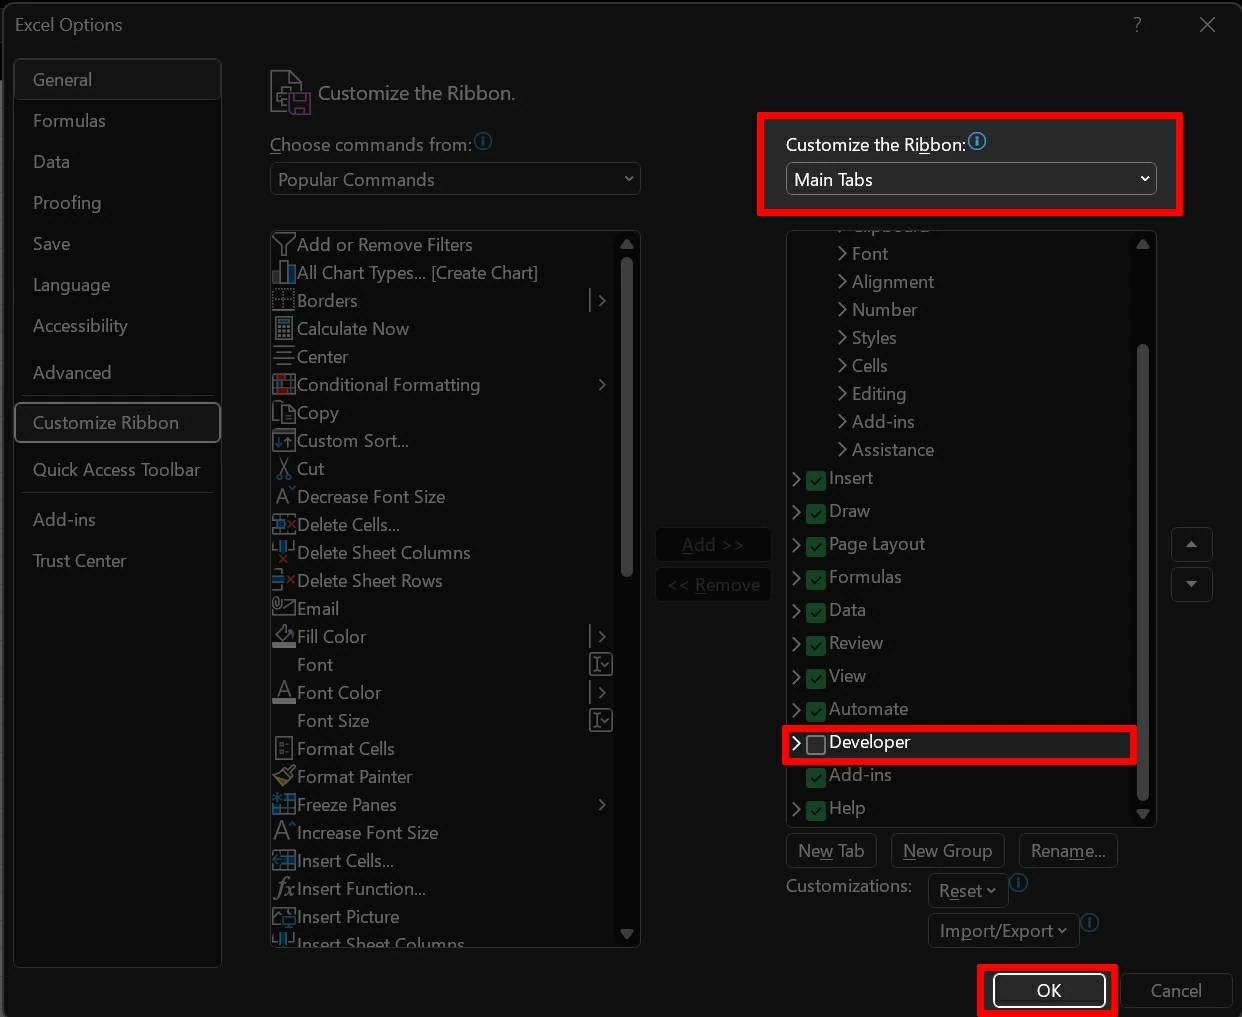Click the New Group button
Viewport: 1242px width, 1017px height.
tap(947, 851)
